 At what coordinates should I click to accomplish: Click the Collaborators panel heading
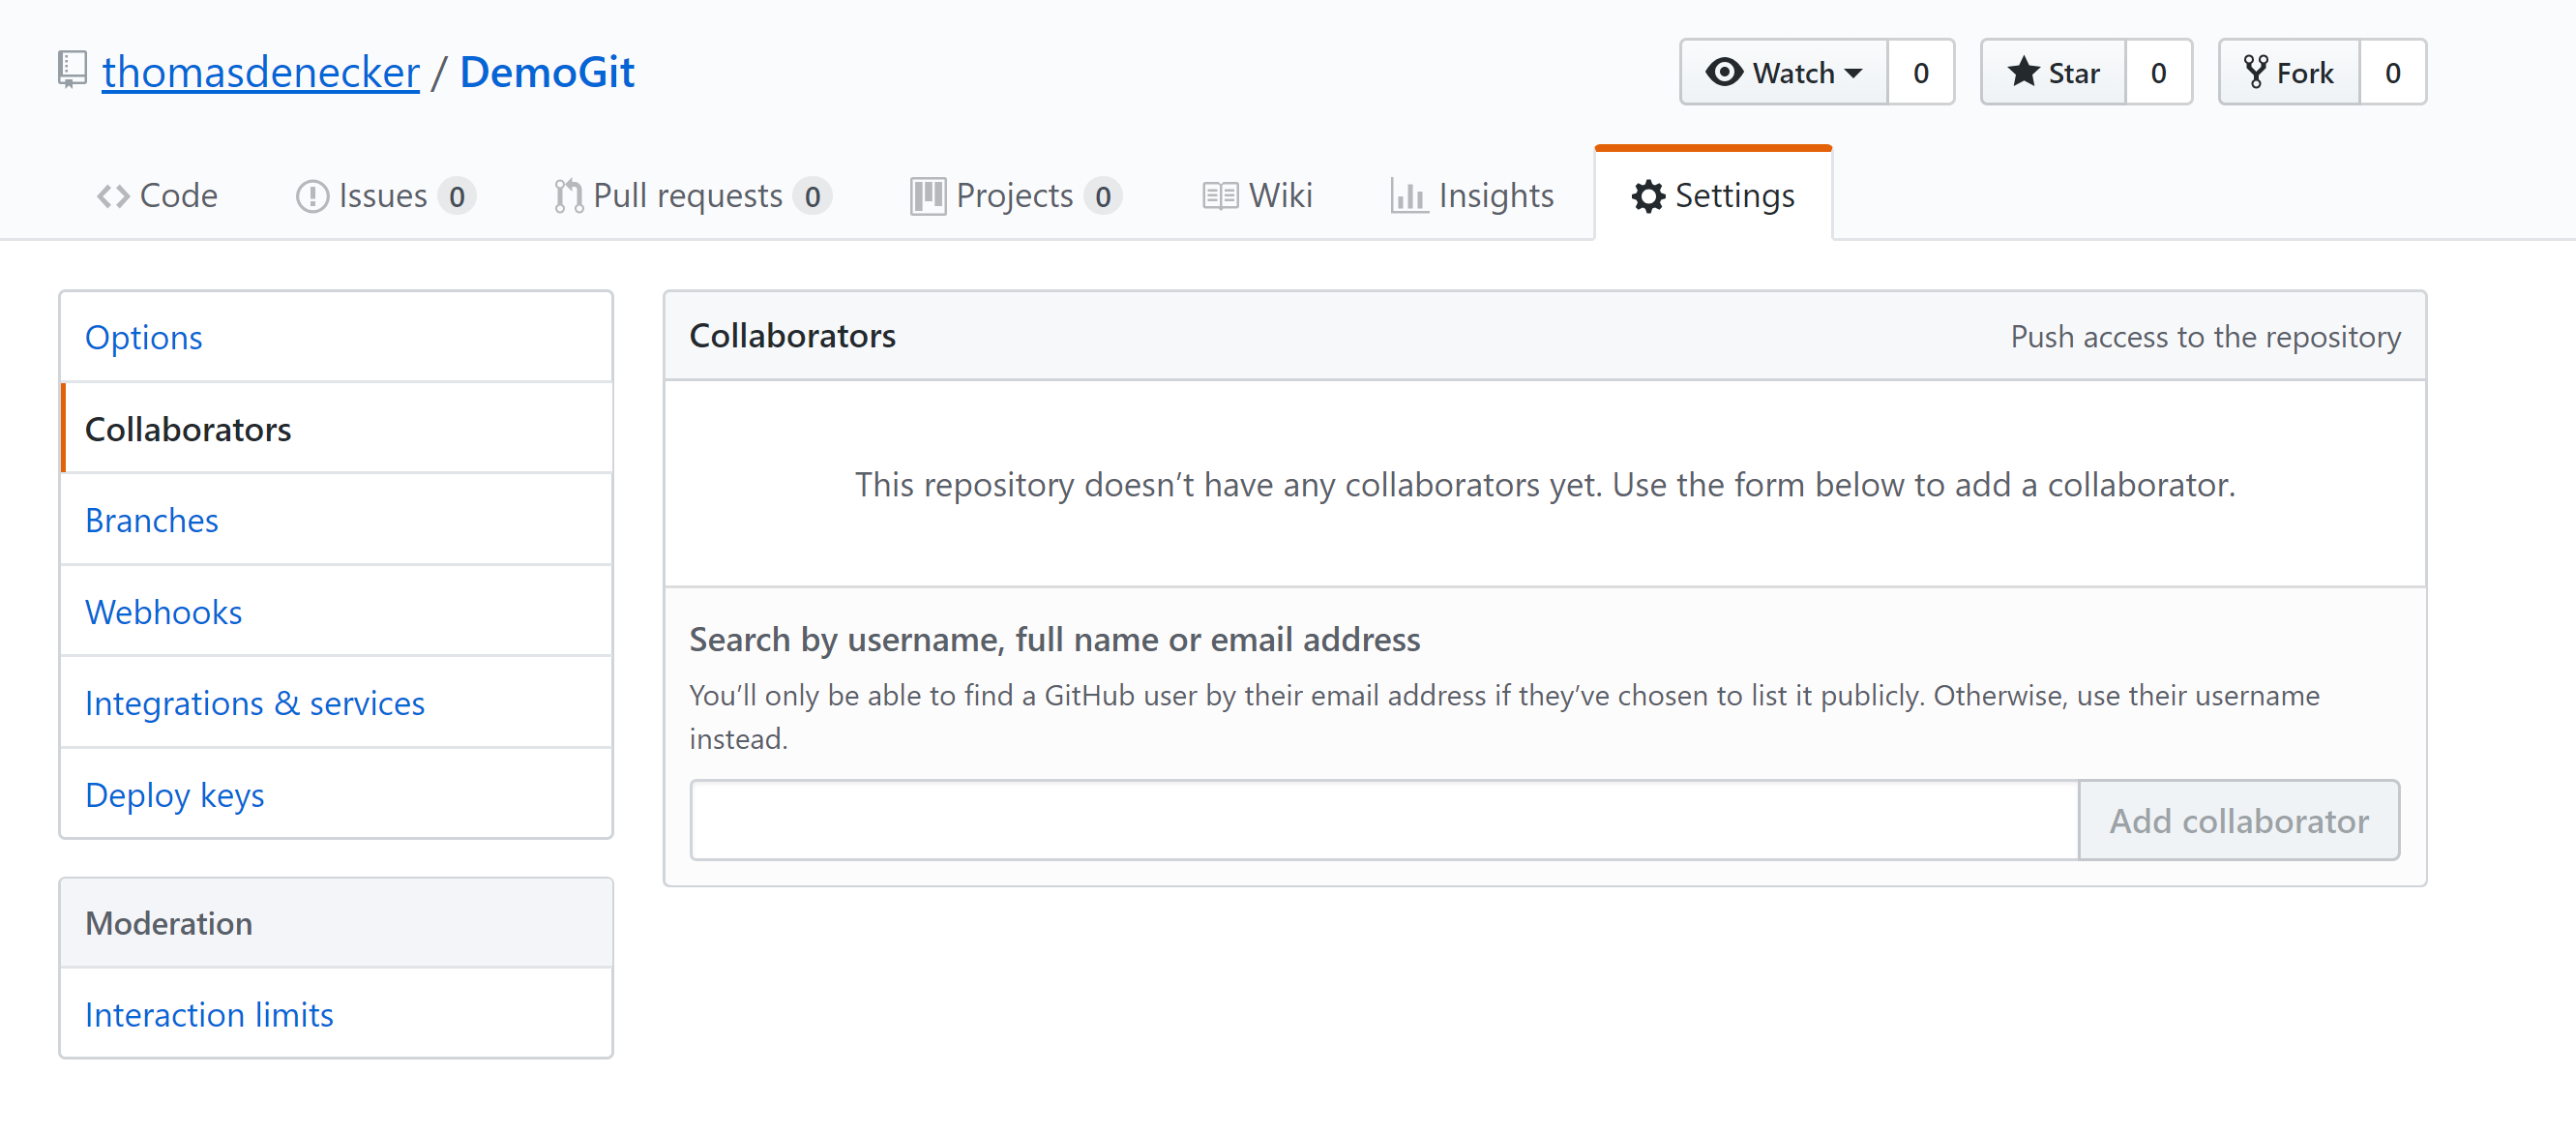[792, 336]
